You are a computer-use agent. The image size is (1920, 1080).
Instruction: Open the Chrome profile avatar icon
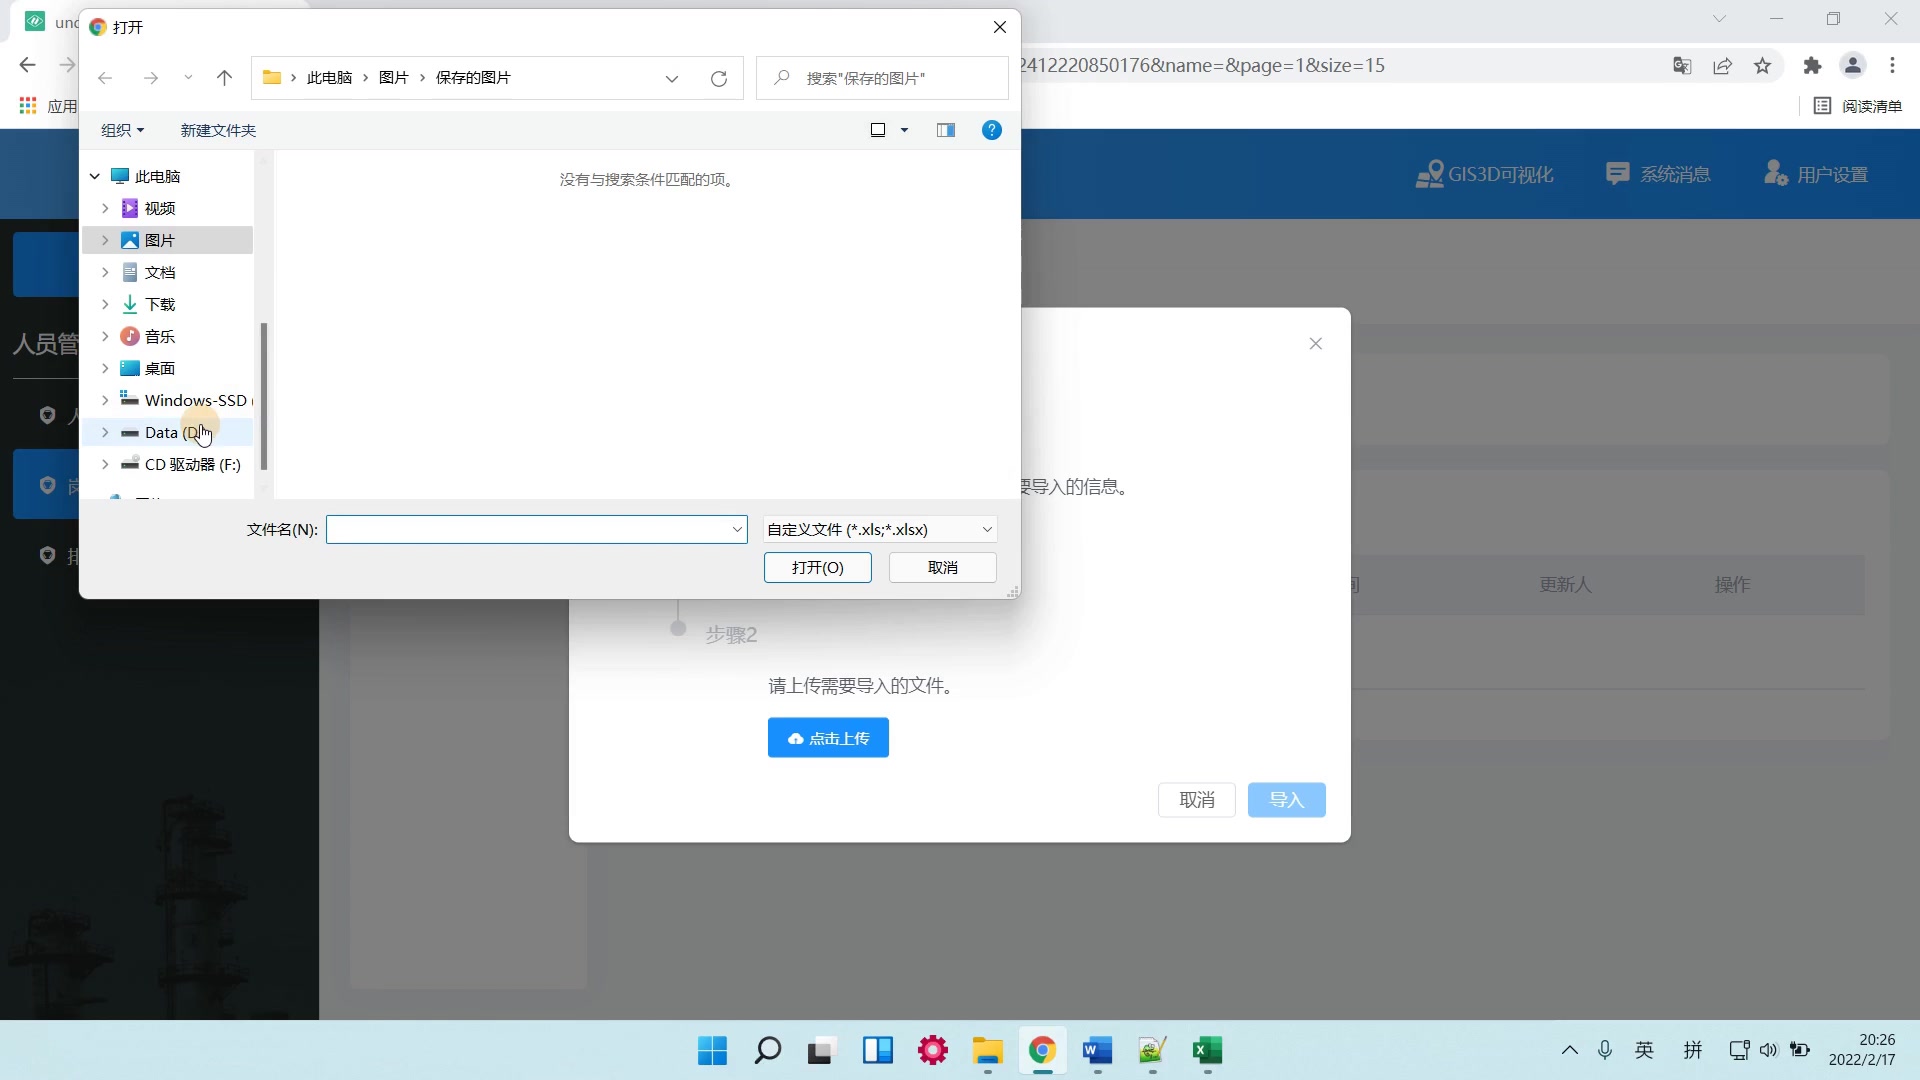(1853, 66)
